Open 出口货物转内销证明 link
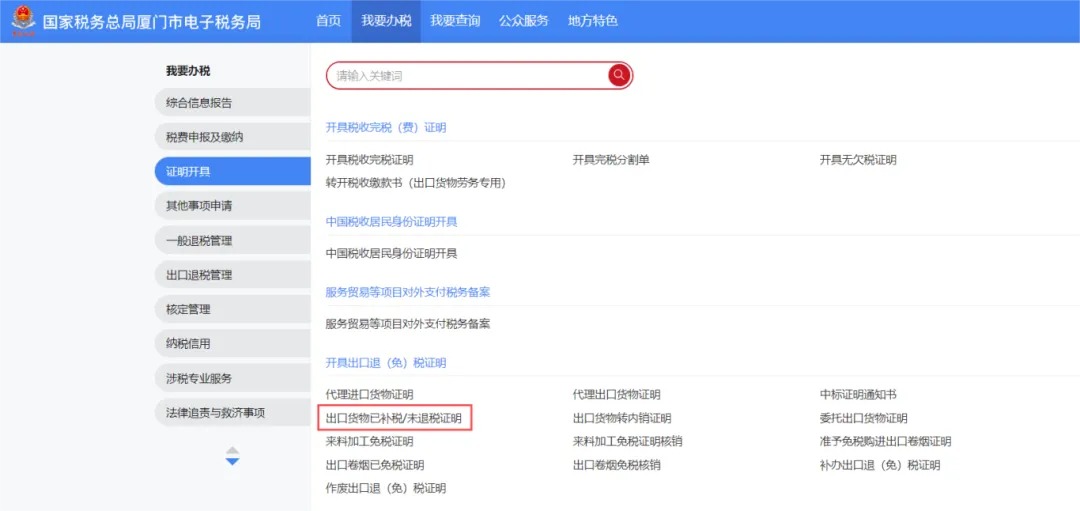 (x=622, y=418)
